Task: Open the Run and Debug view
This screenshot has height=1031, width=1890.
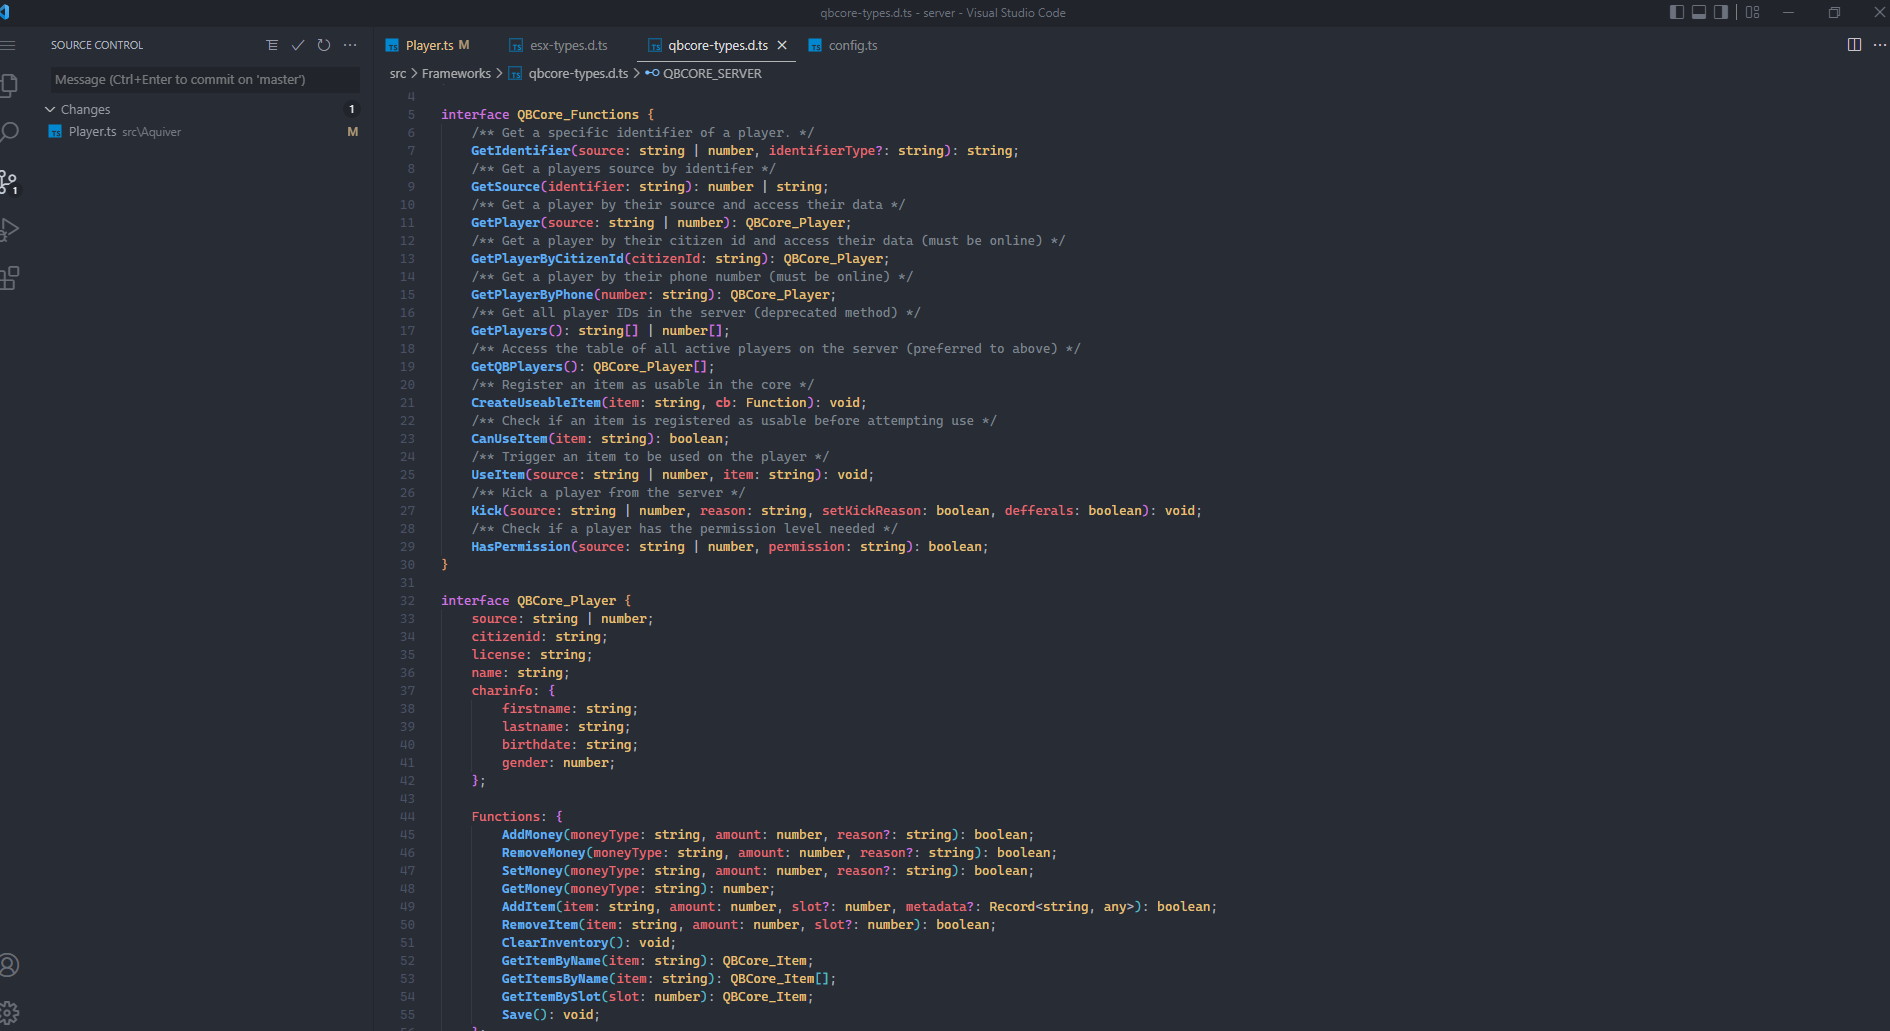Action: point(9,230)
